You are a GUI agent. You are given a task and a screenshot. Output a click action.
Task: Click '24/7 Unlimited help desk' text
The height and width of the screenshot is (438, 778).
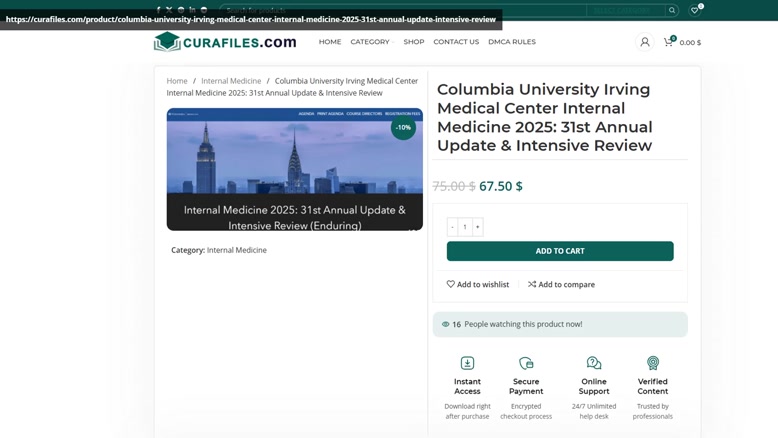[x=594, y=411]
